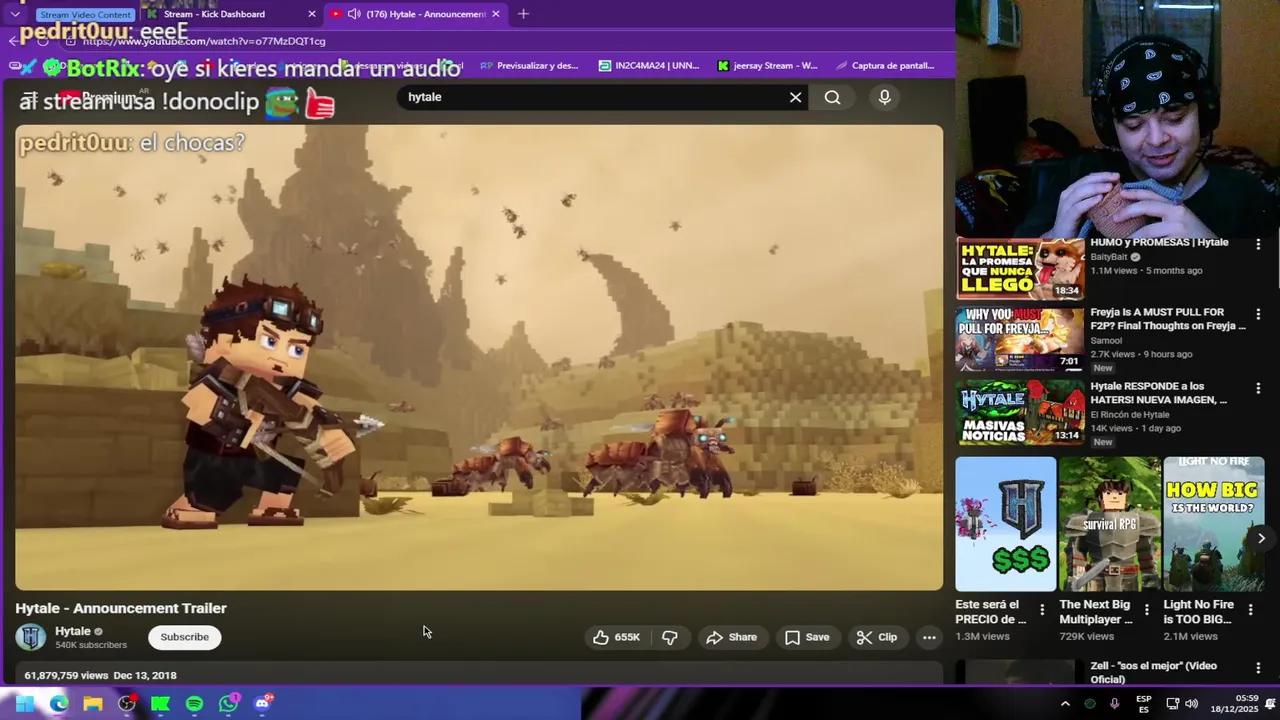
Task: Clear the YouTube search box with X
Action: tap(795, 97)
